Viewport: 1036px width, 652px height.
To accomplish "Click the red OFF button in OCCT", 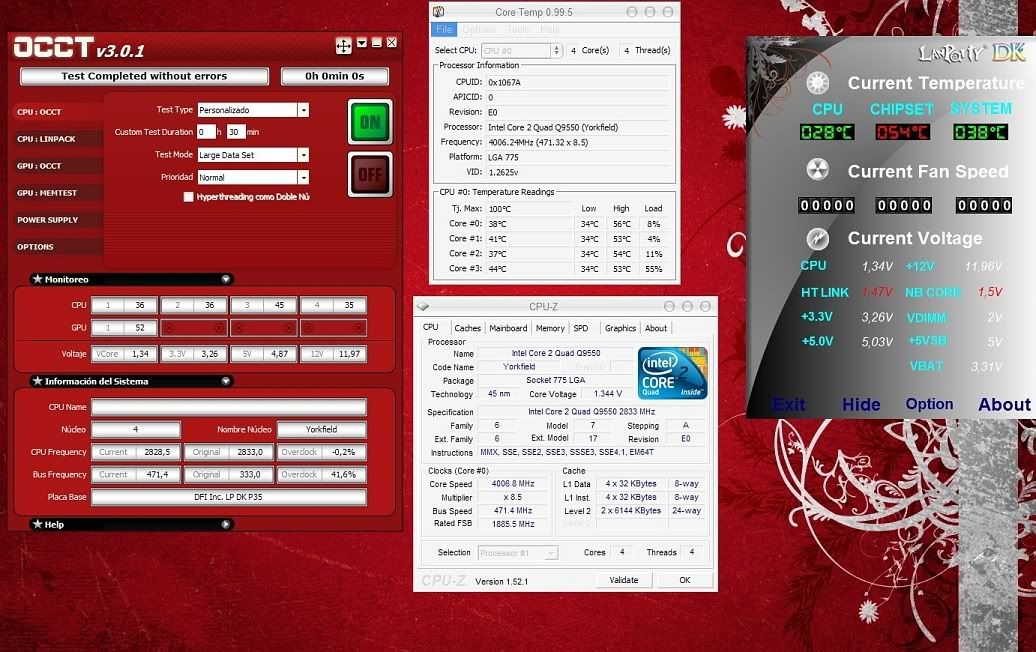I will (370, 174).
